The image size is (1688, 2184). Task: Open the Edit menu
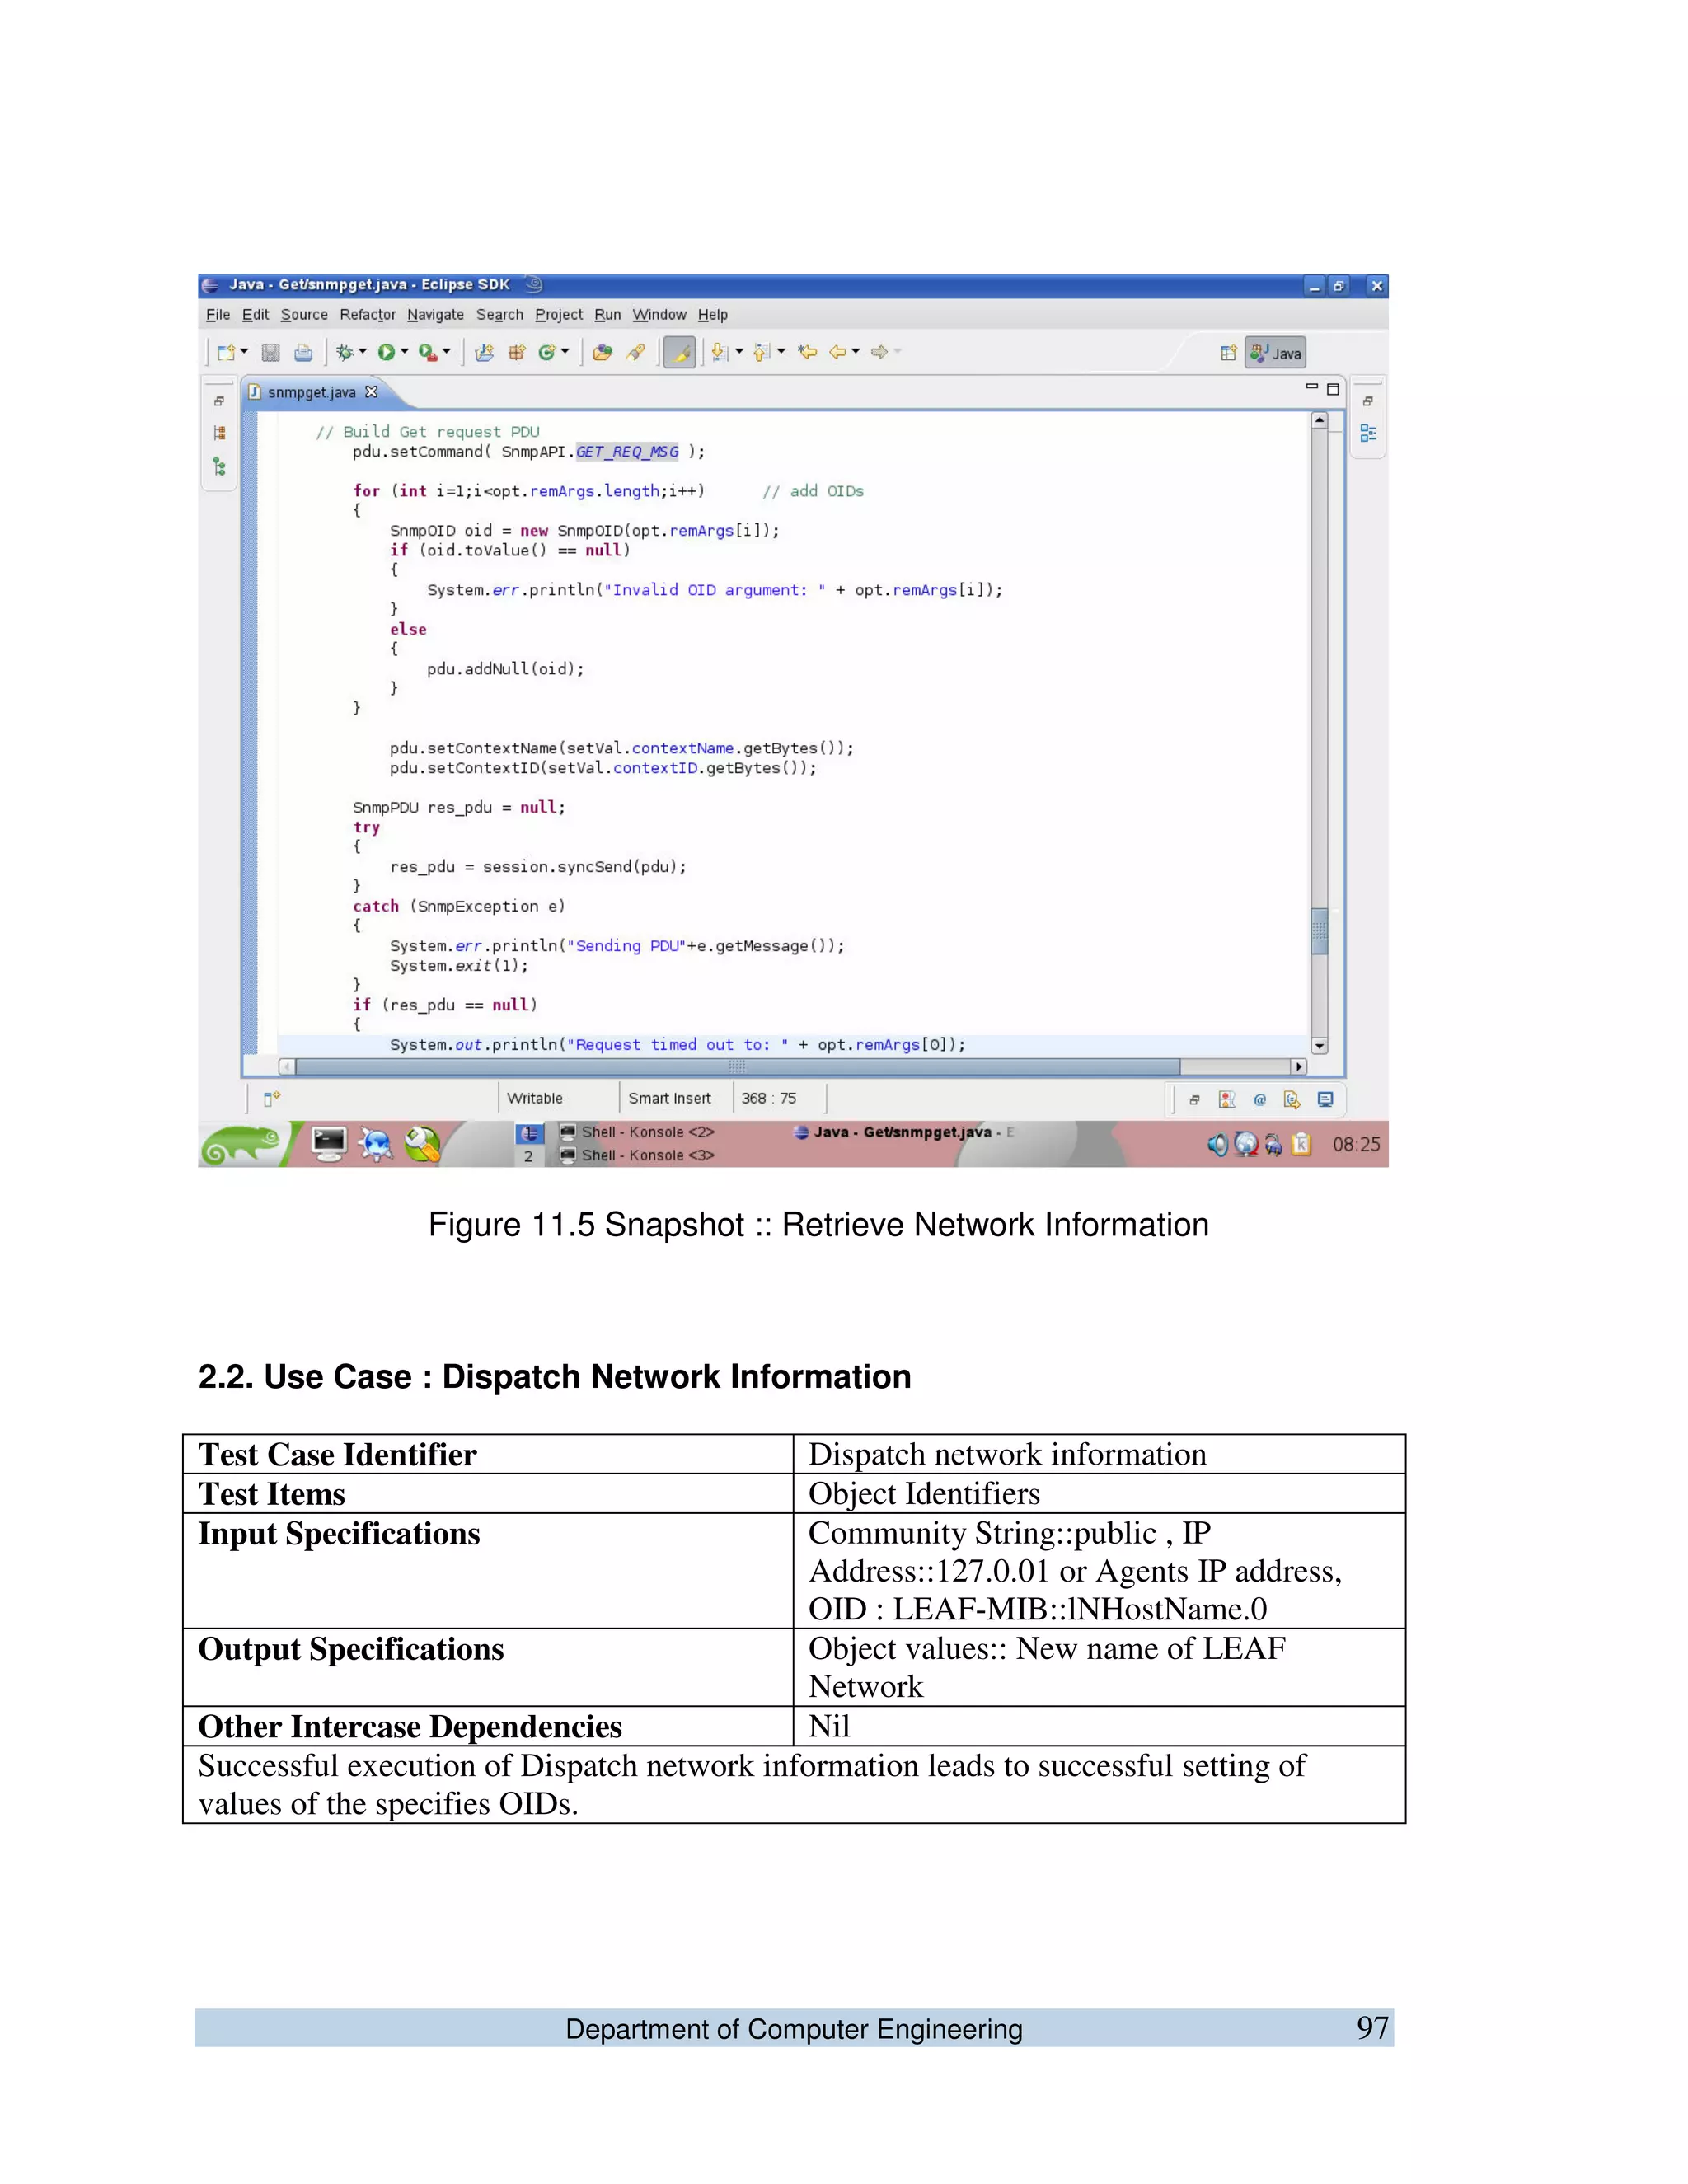point(255,315)
